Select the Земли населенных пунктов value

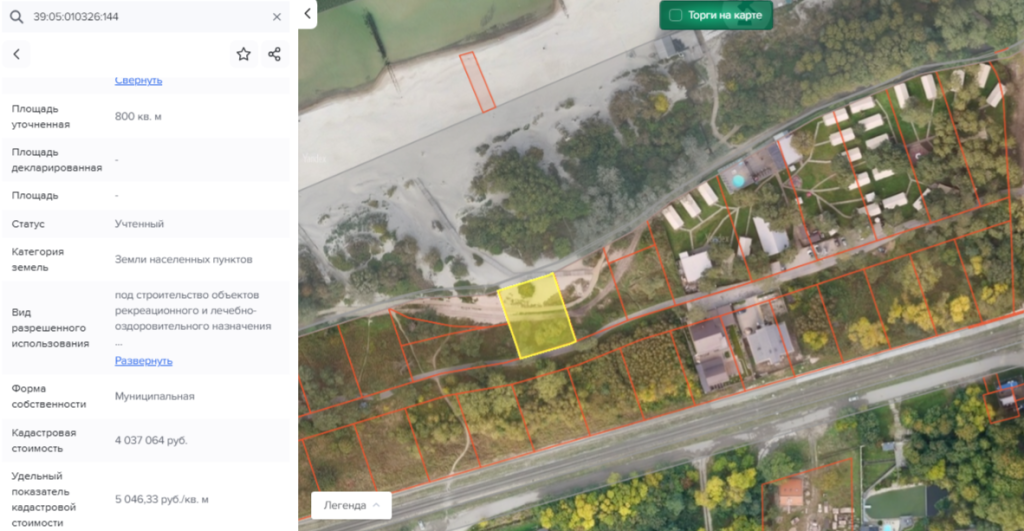183,259
